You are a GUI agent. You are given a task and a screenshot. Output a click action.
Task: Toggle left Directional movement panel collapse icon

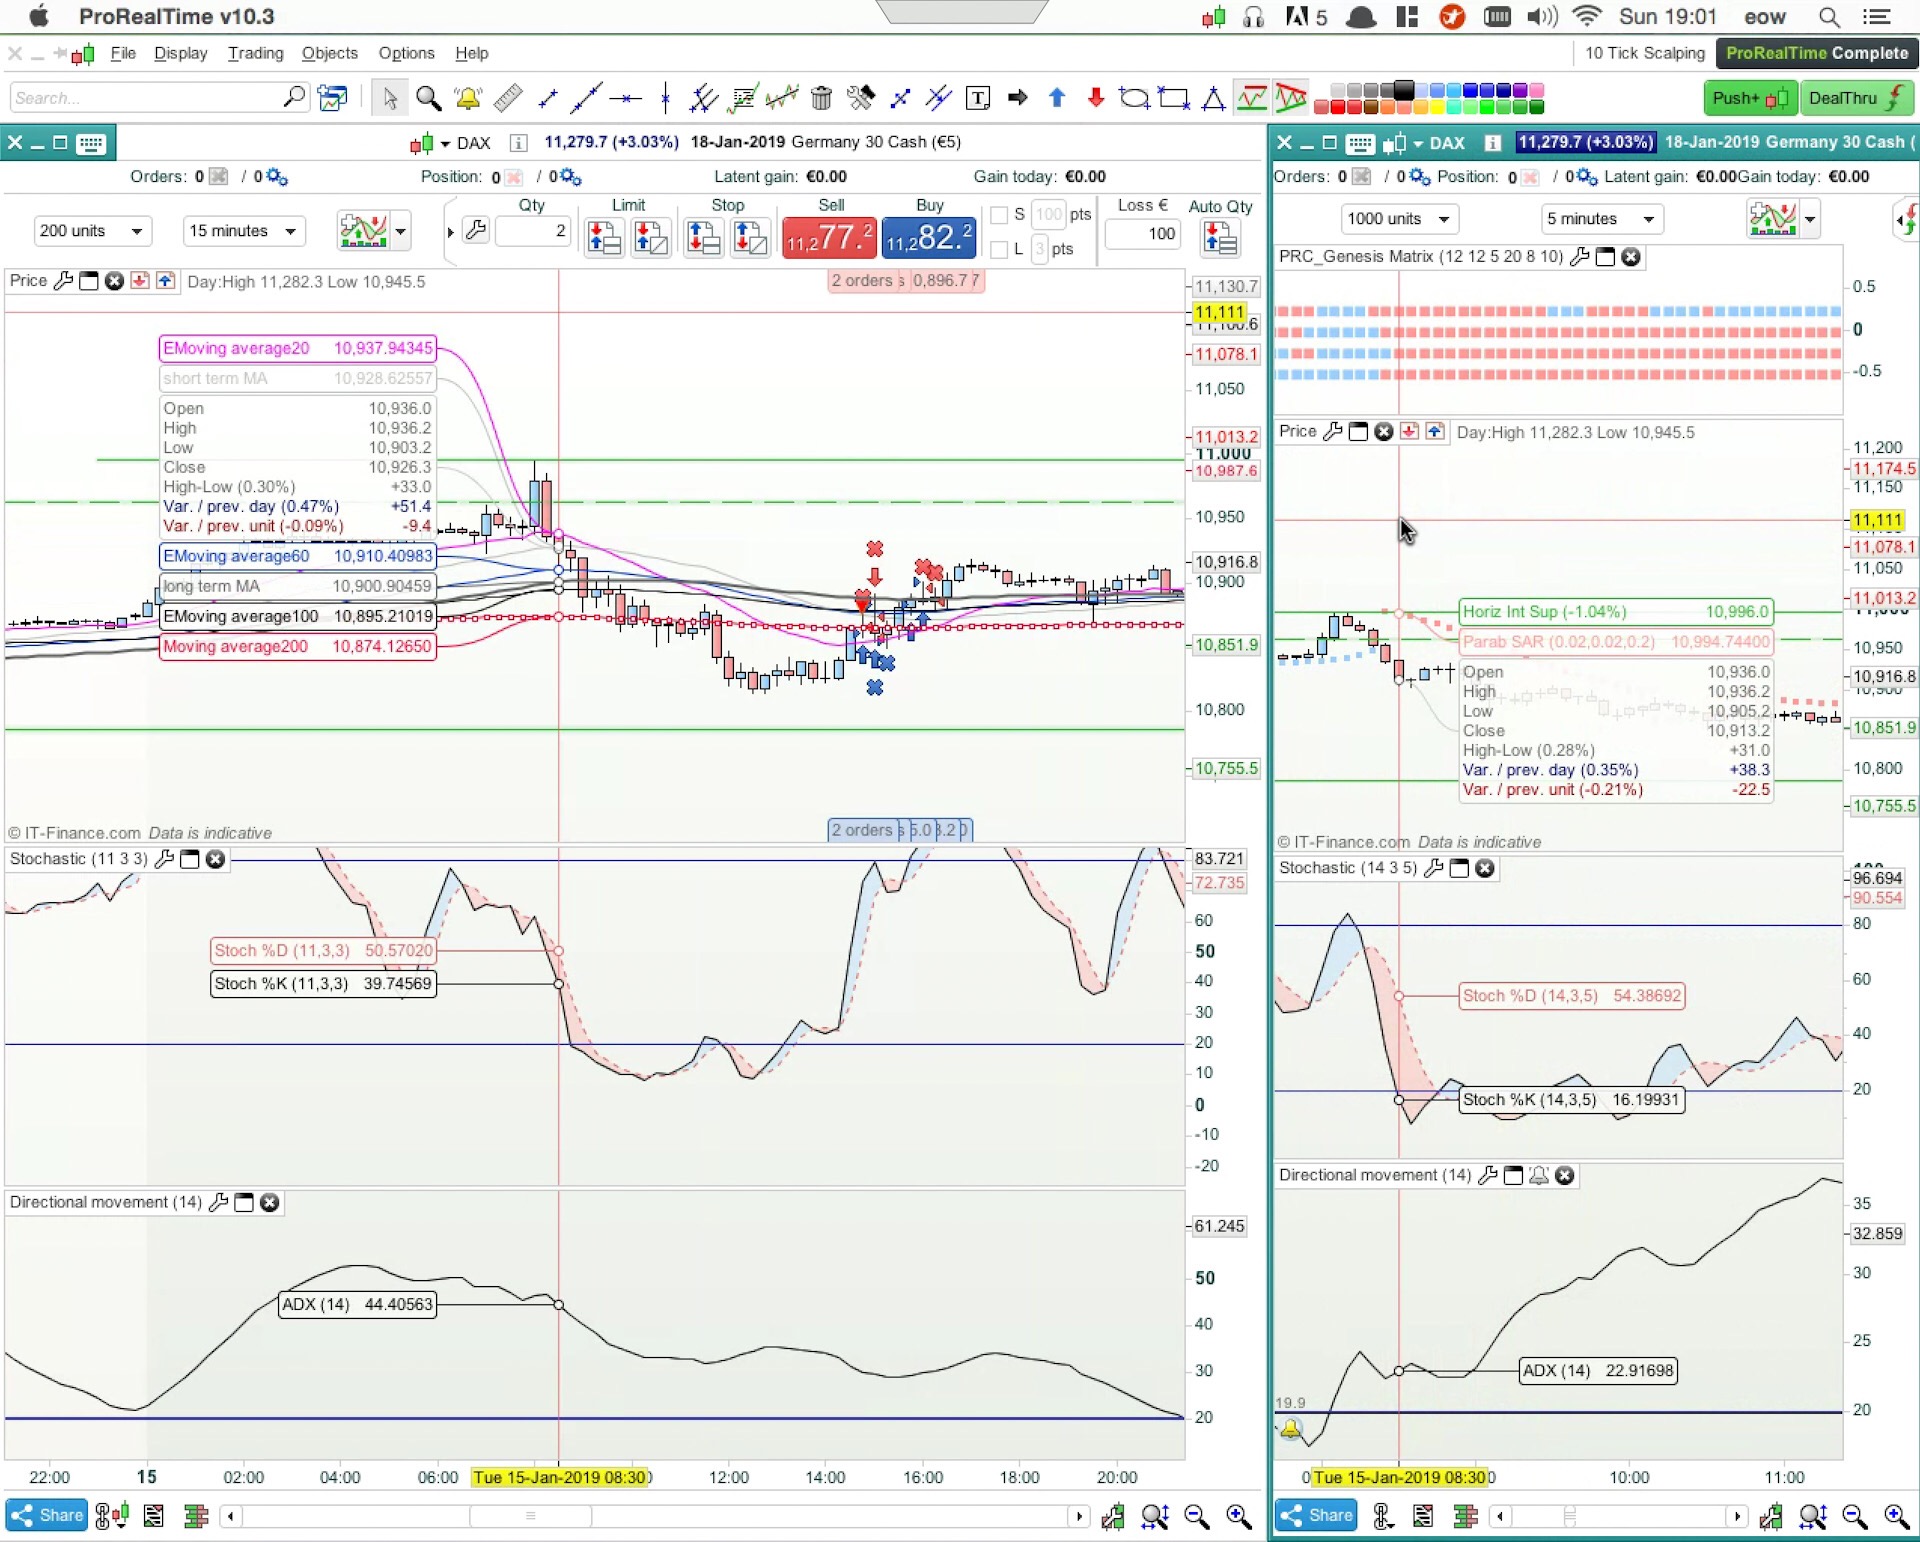243,1203
